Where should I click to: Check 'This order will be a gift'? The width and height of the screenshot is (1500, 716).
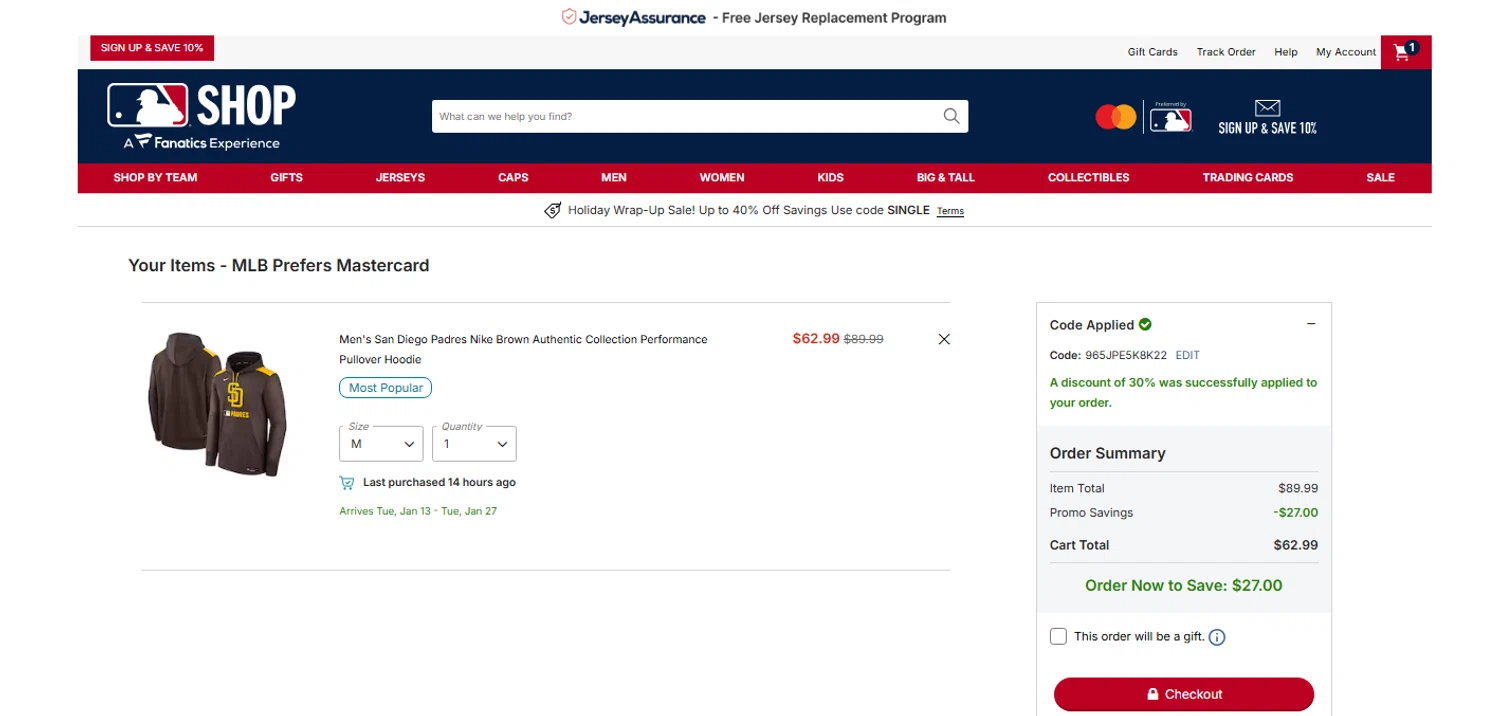(x=1058, y=636)
